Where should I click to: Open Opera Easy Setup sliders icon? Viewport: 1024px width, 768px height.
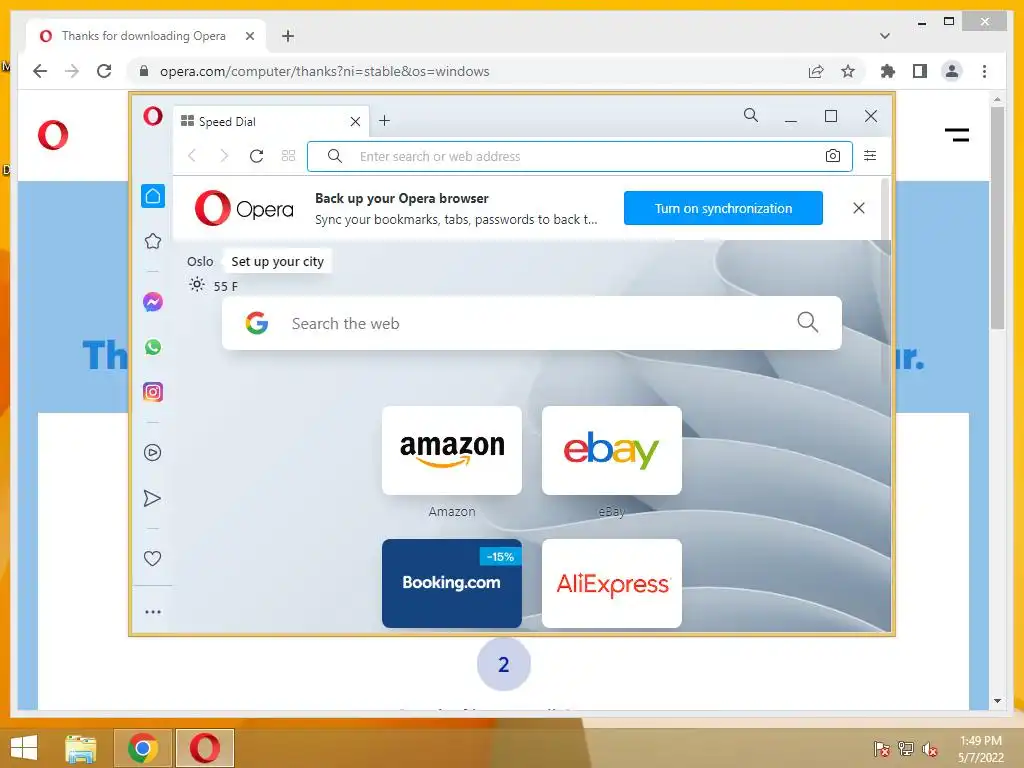(870, 155)
